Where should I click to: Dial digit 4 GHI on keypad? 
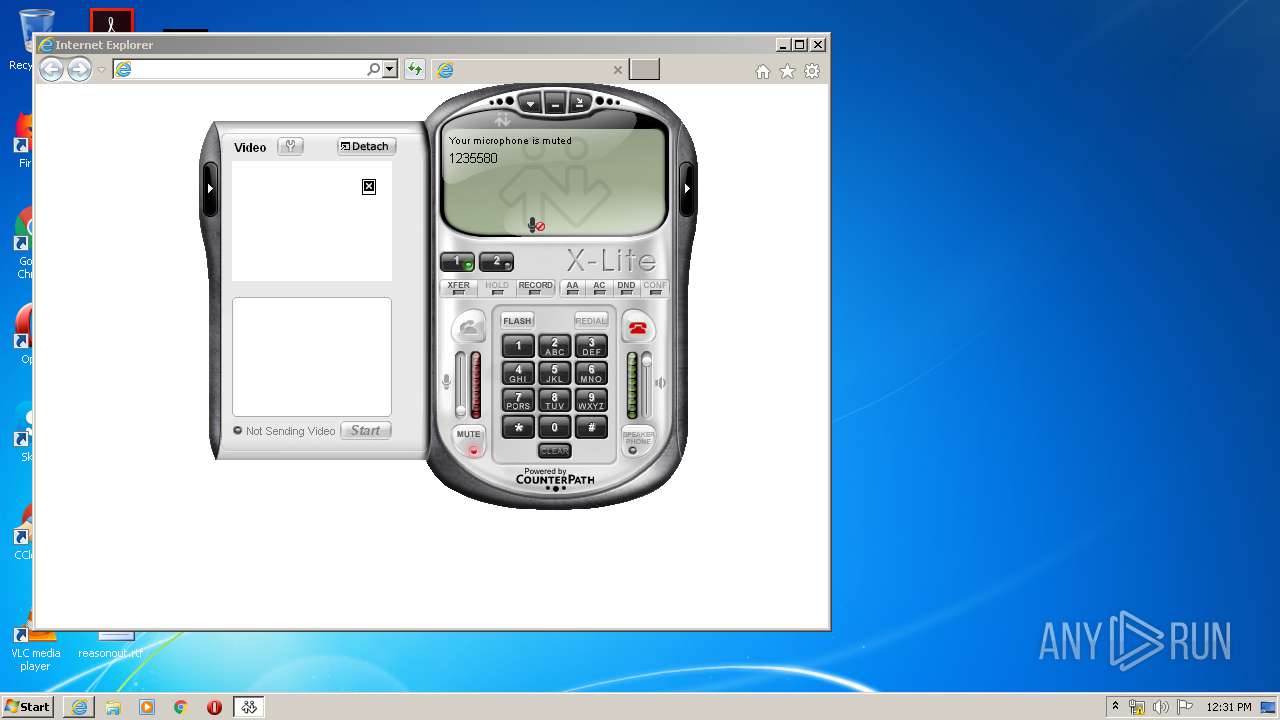pyautogui.click(x=518, y=374)
